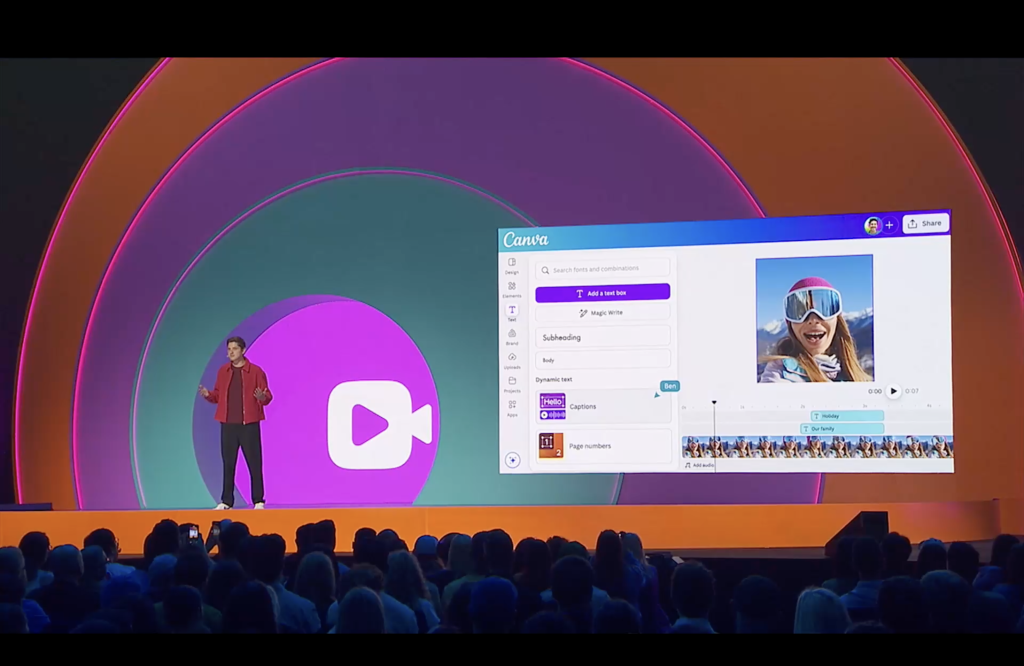Image resolution: width=1024 pixels, height=666 pixels.
Task: Open the Elements sidebar icon
Action: click(x=512, y=288)
